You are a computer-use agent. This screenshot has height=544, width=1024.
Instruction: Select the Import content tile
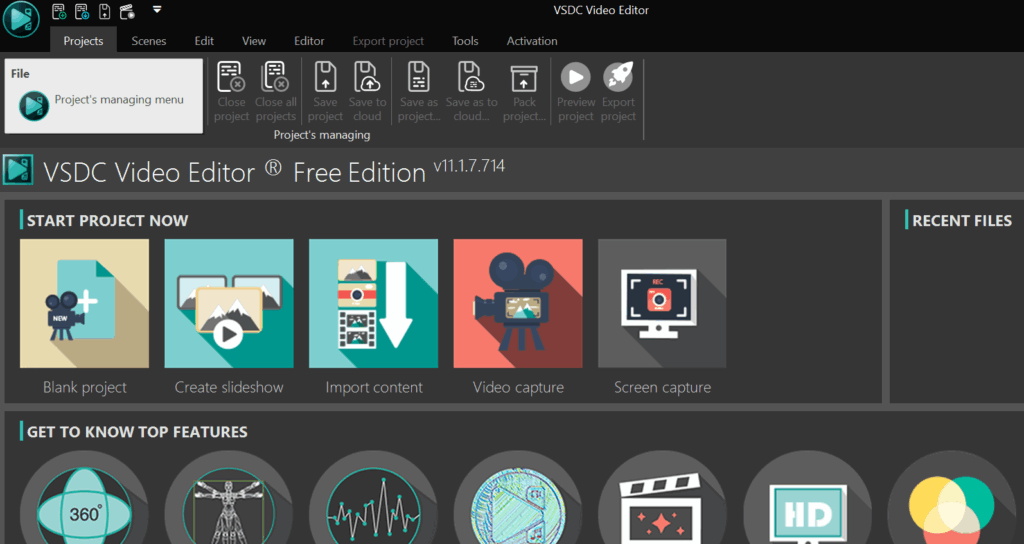(x=373, y=304)
